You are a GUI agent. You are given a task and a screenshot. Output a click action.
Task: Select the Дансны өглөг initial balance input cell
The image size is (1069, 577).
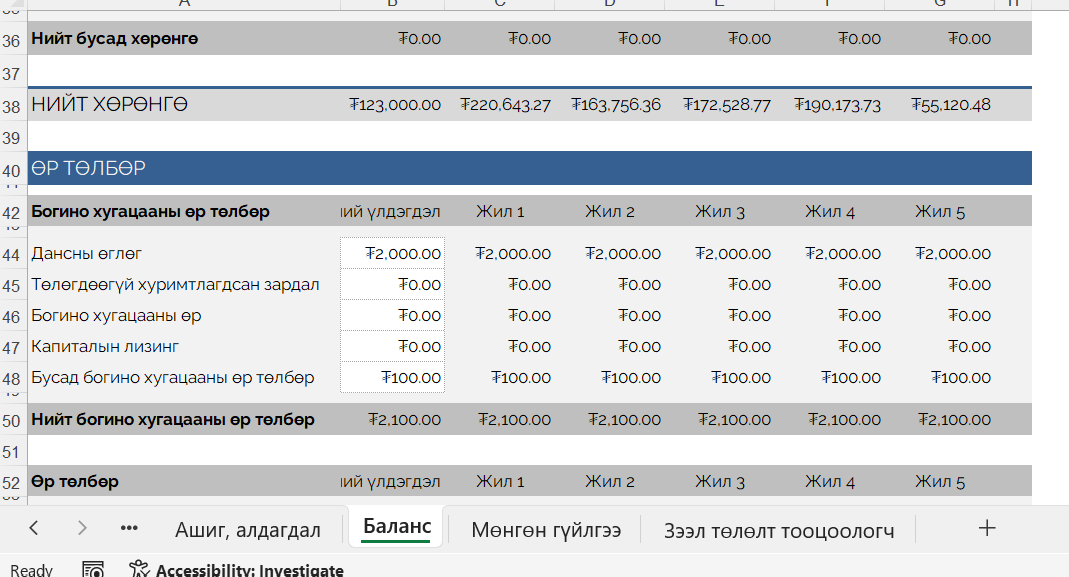tap(392, 254)
